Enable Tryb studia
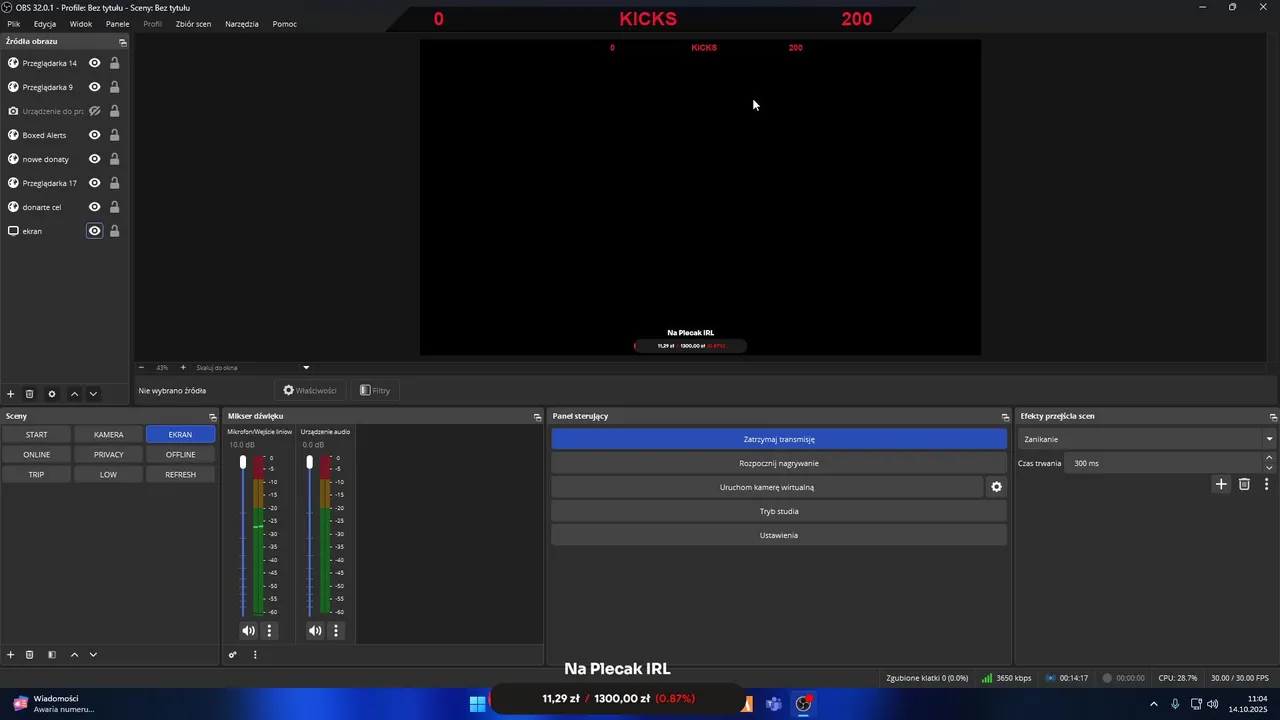Screen dimensions: 1280x720 coord(779,511)
